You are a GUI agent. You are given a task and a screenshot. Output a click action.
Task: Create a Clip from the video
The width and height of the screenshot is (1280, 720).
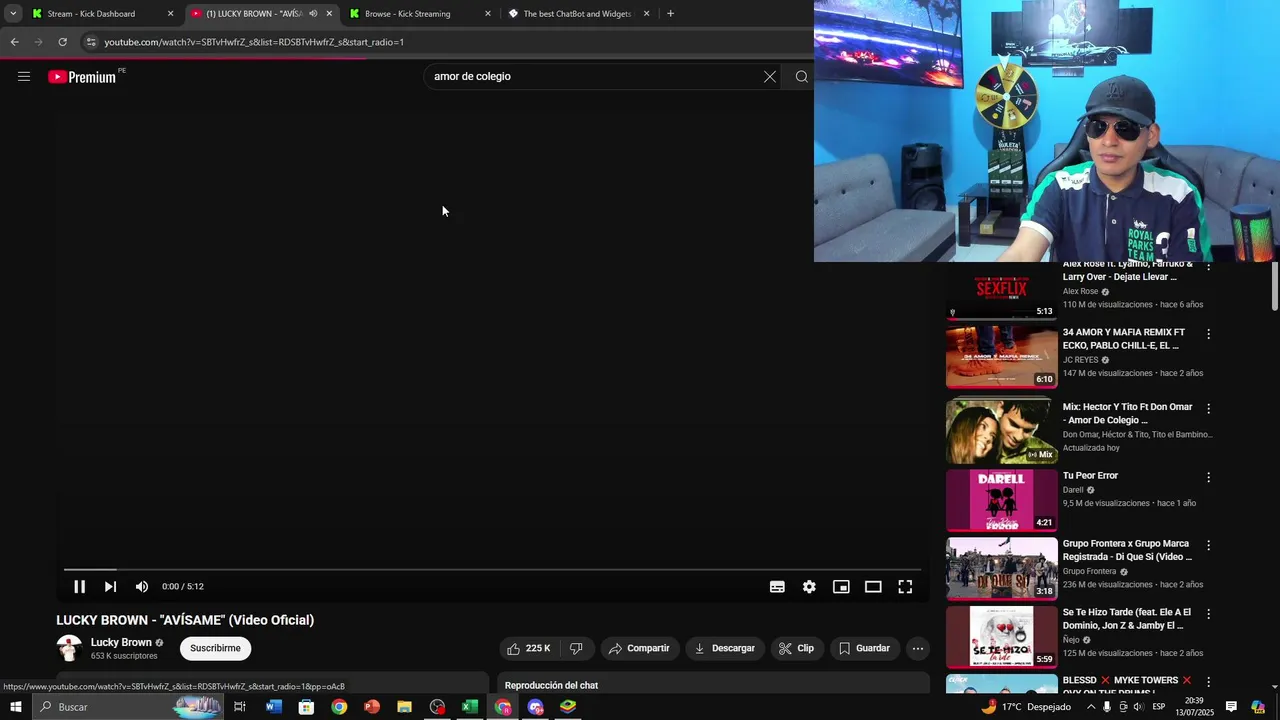(797, 648)
